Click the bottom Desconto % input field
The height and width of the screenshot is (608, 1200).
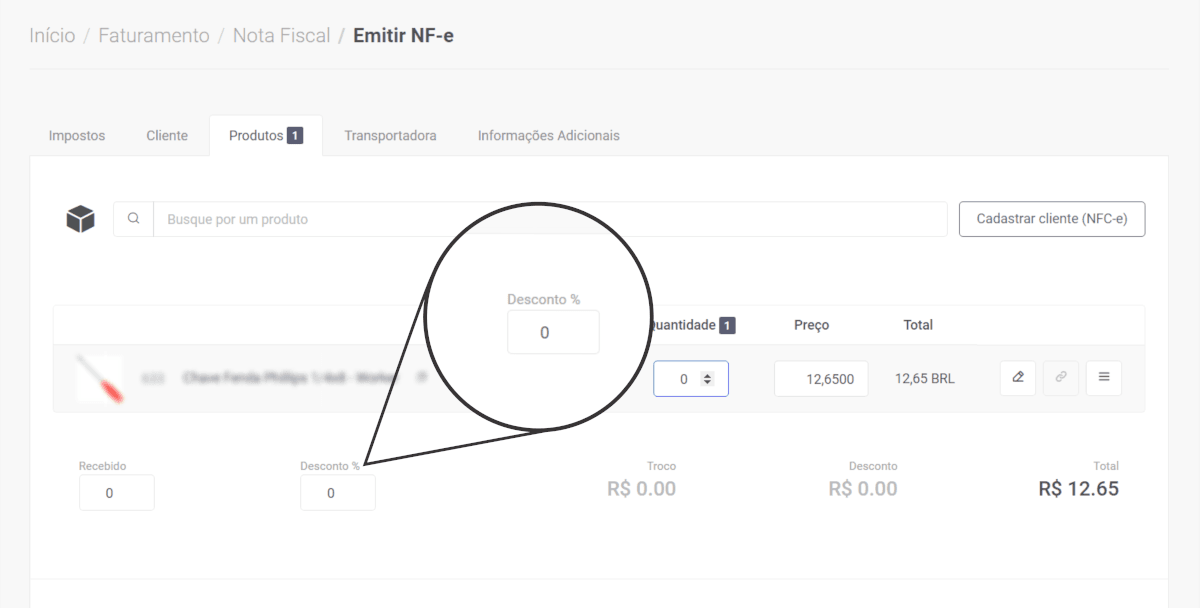338,493
